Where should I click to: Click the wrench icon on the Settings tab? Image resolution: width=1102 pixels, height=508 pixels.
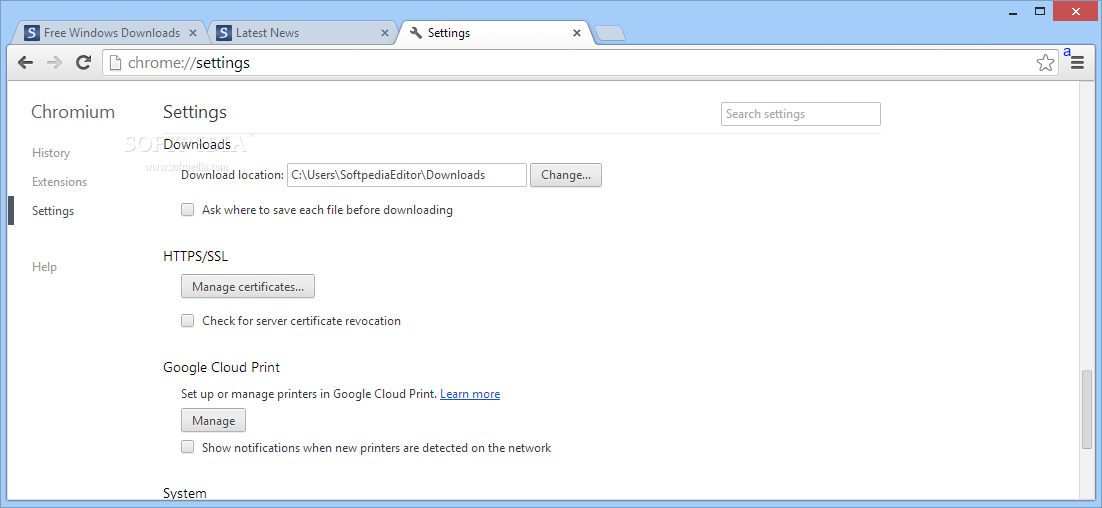(x=415, y=33)
